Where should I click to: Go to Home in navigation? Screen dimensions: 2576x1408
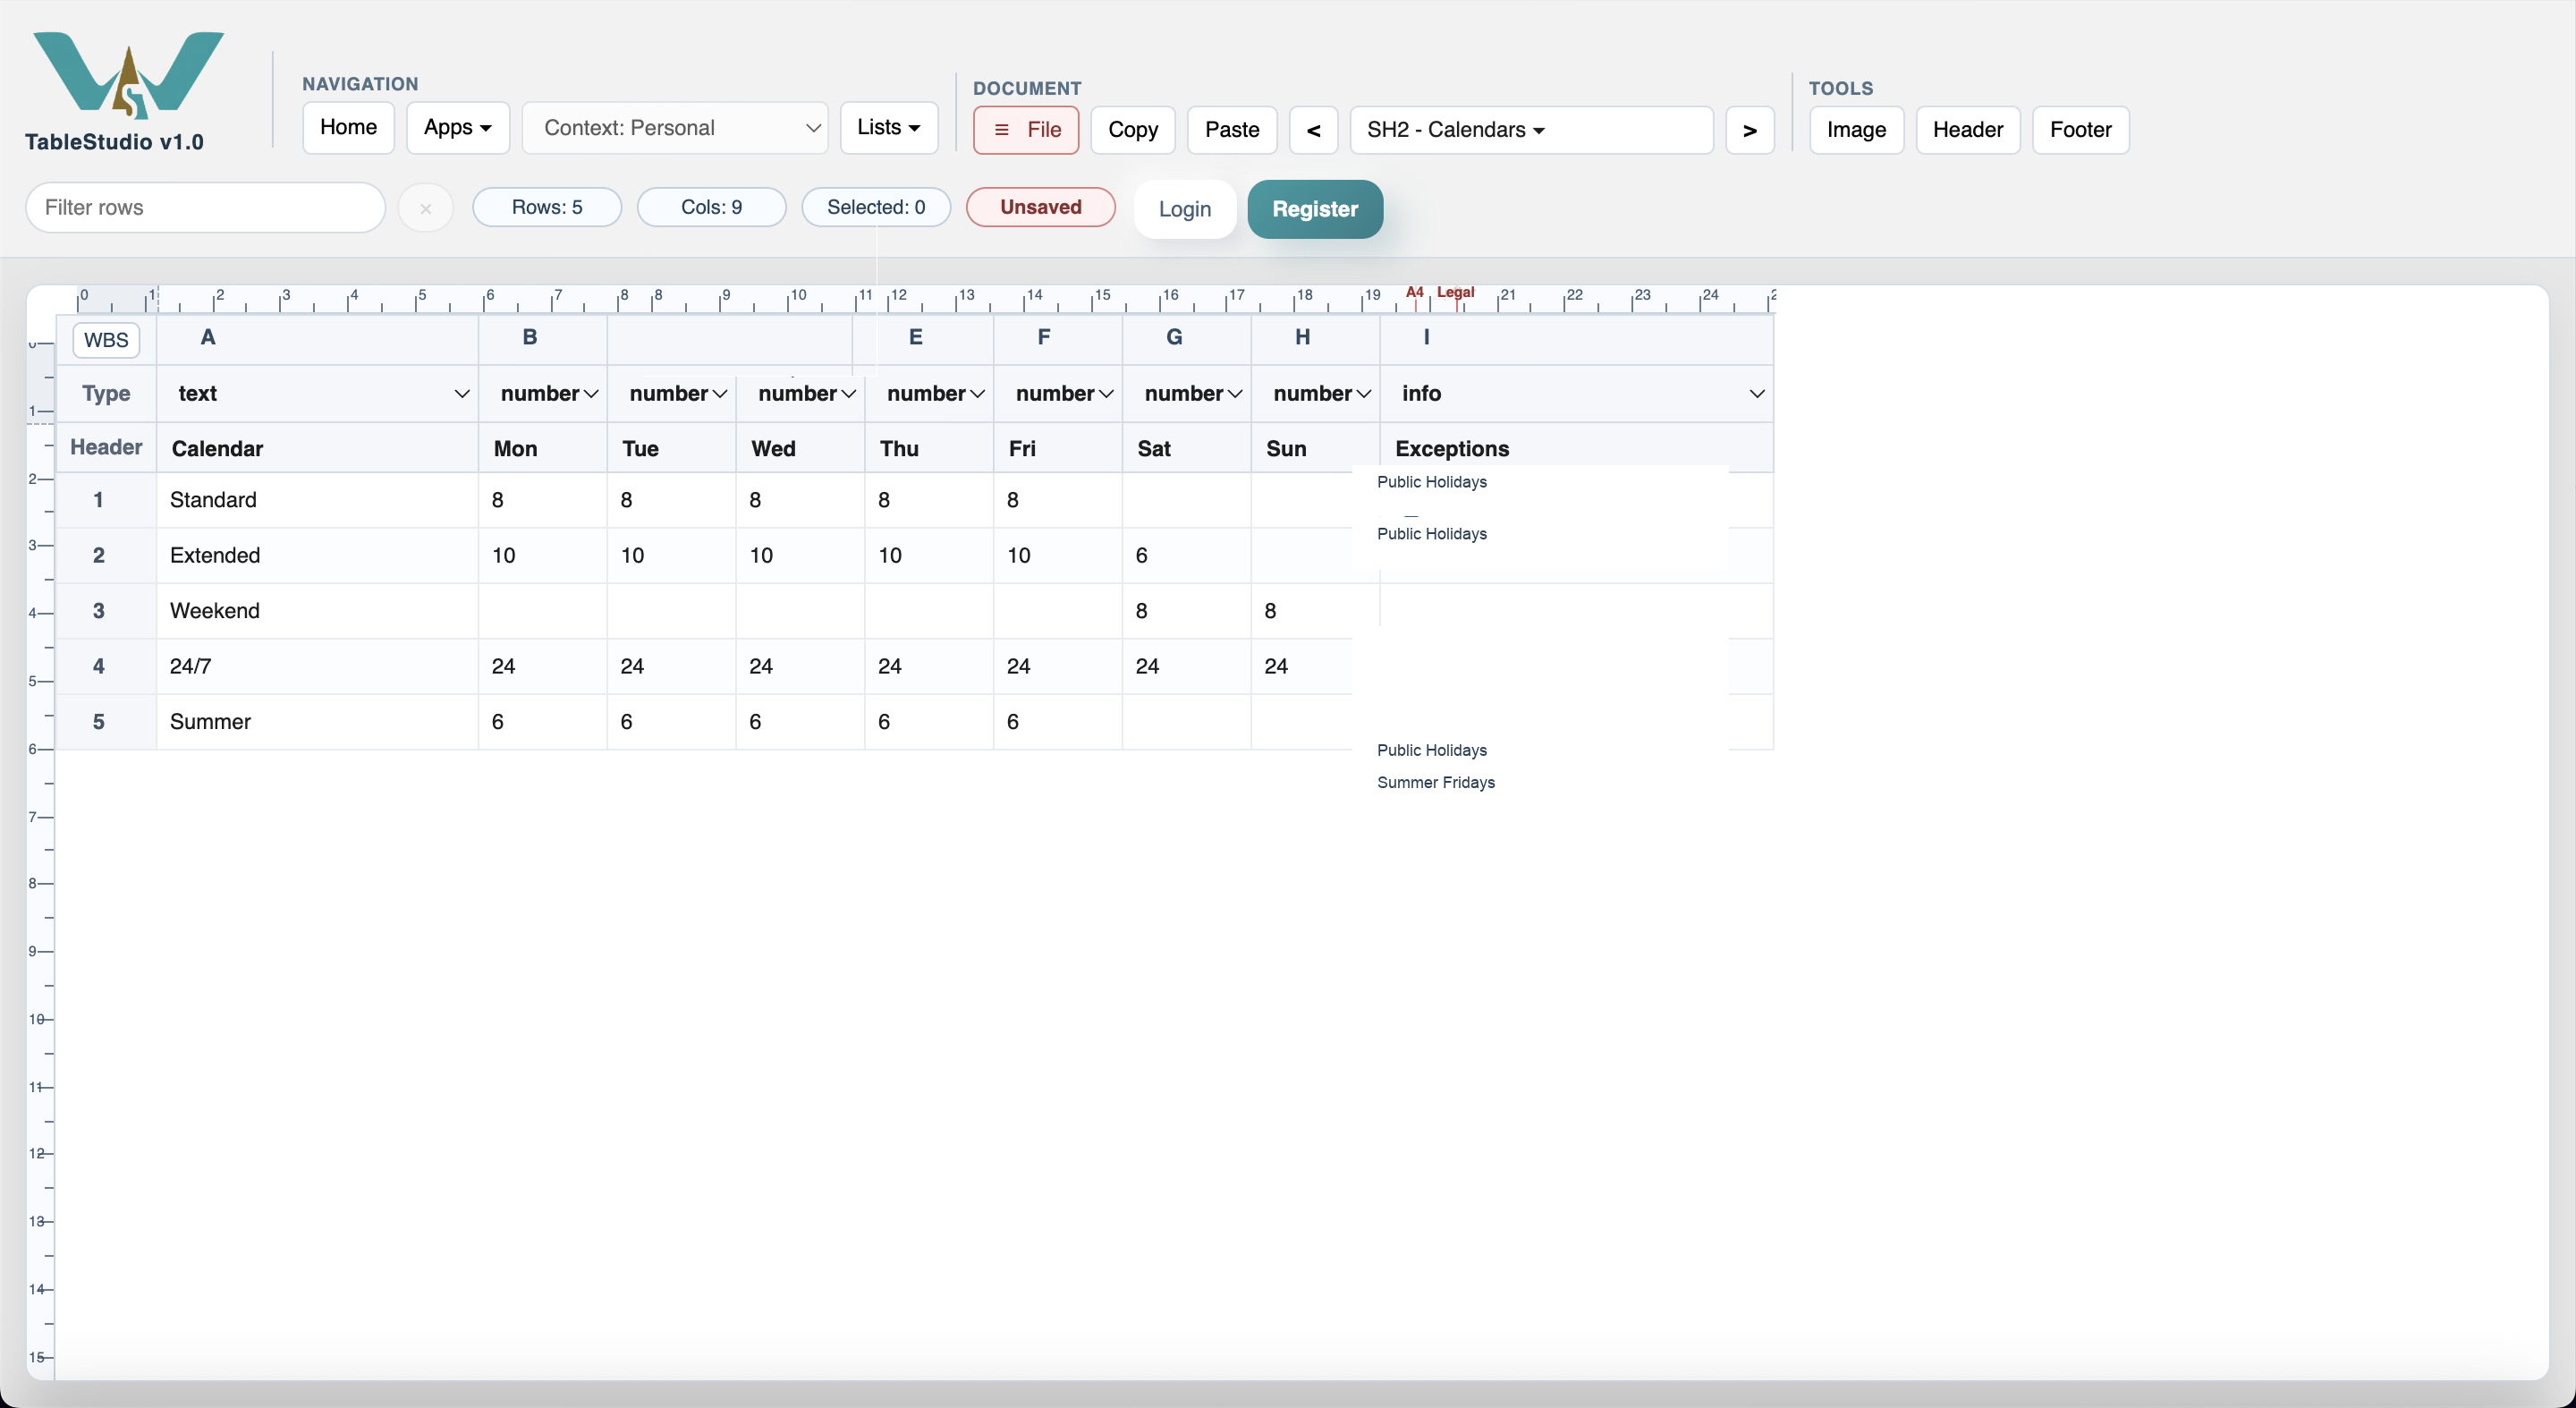pyautogui.click(x=348, y=127)
